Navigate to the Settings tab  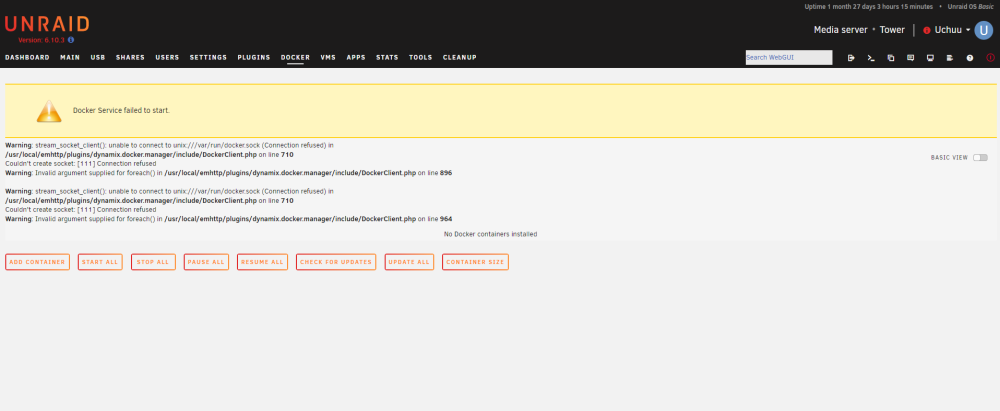[x=208, y=57]
